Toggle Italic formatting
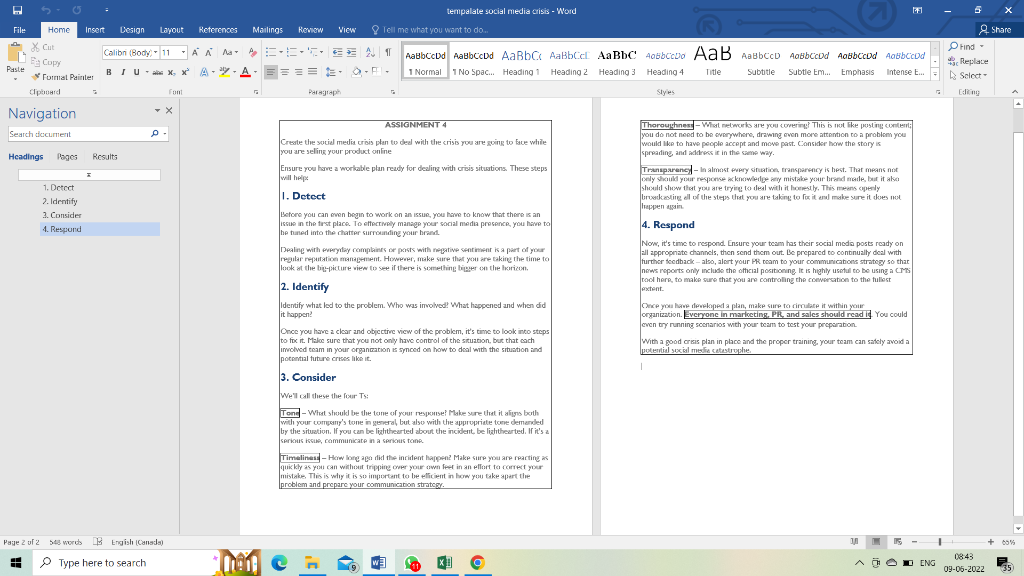The height and width of the screenshot is (576, 1024). (x=123, y=72)
